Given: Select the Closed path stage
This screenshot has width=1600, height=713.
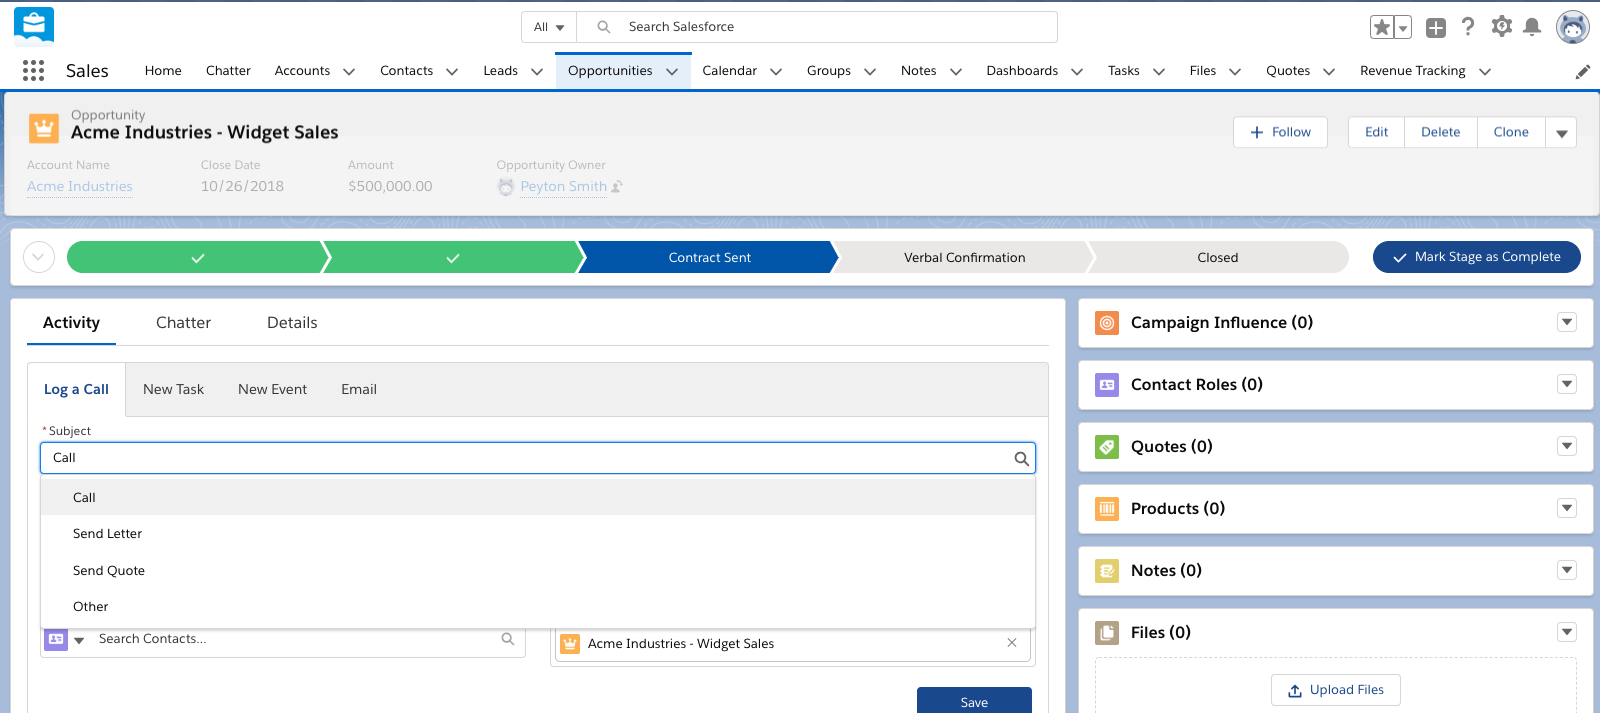Looking at the screenshot, I should point(1218,257).
